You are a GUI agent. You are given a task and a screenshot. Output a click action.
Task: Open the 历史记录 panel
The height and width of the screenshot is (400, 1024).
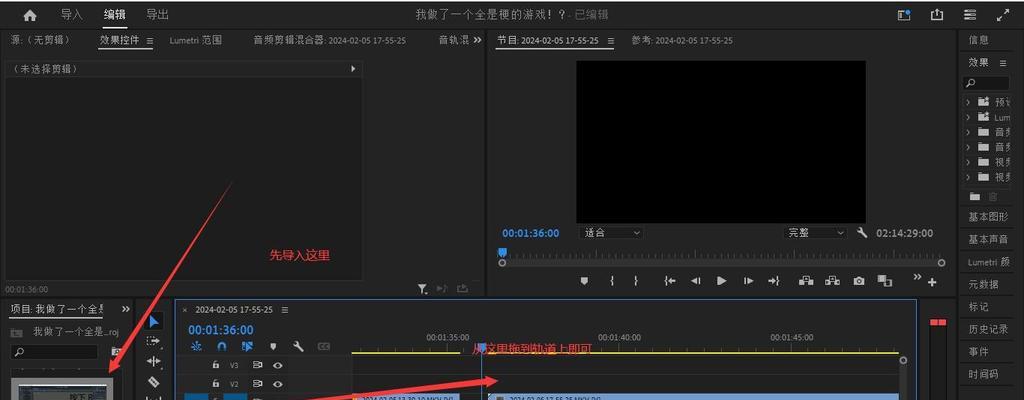click(988, 329)
